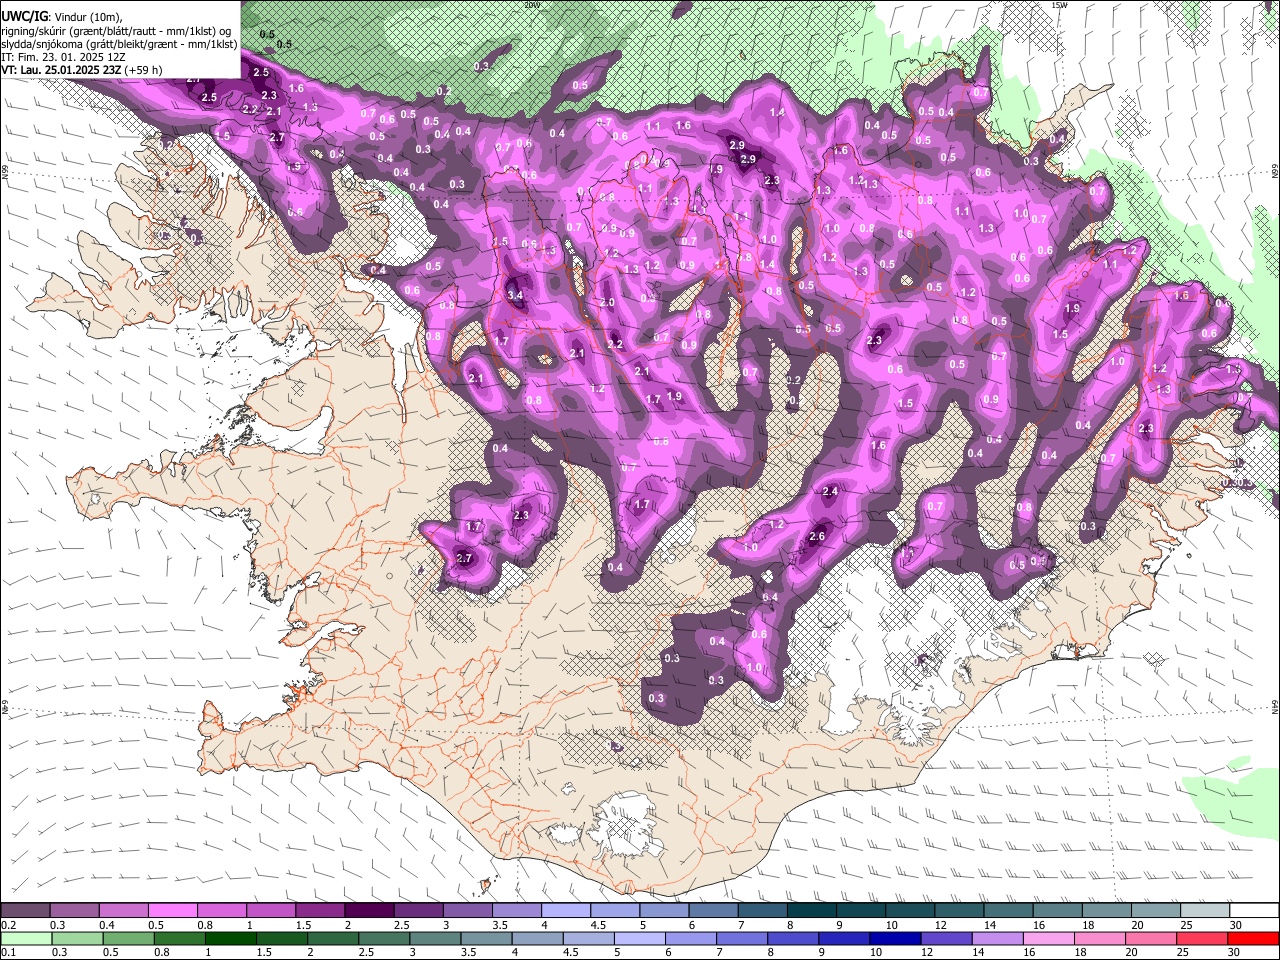The width and height of the screenshot is (1280, 960).
Task: Click the "(+59 h)" forecast offset
Action: (x=144, y=70)
